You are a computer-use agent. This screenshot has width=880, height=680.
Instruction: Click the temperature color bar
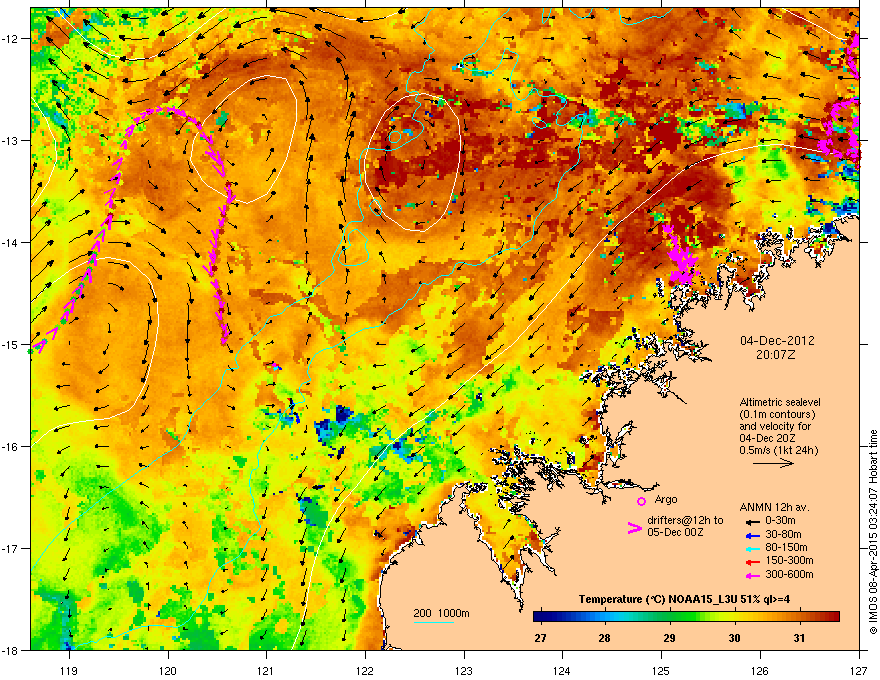click(x=686, y=617)
